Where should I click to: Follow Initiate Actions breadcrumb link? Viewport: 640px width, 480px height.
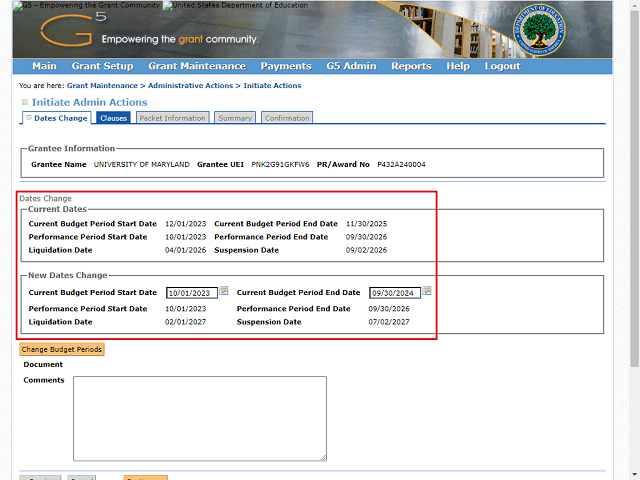(272, 86)
